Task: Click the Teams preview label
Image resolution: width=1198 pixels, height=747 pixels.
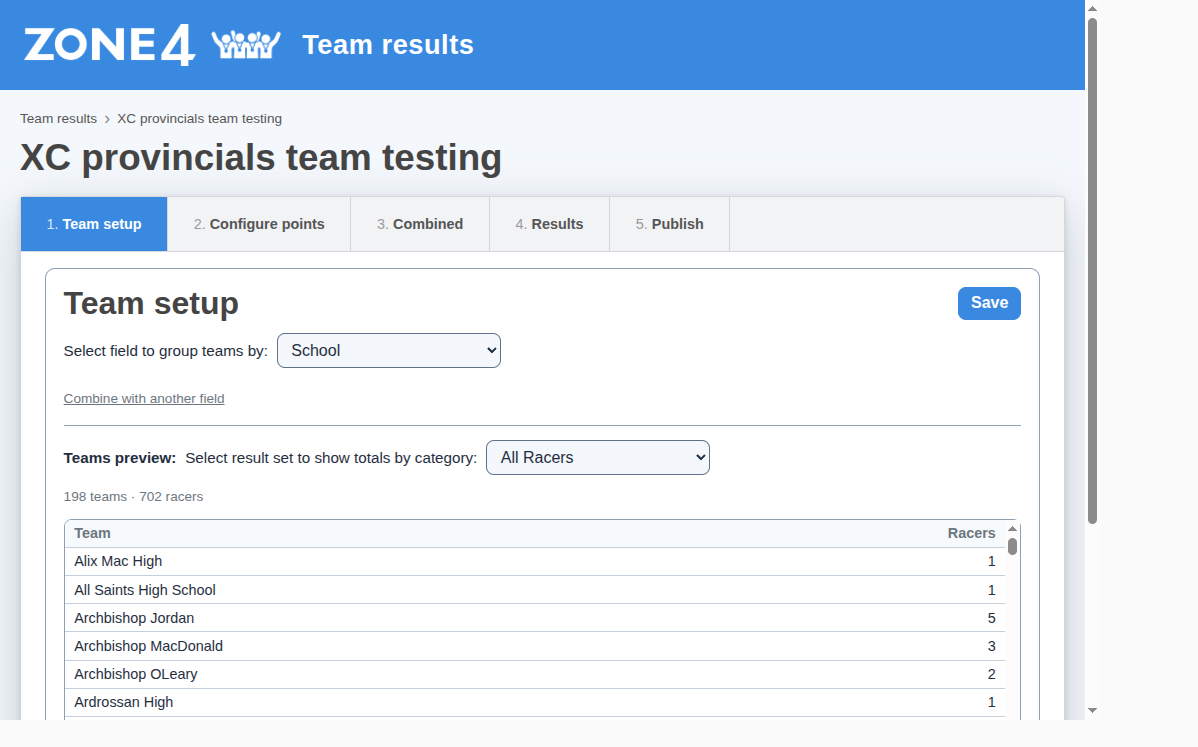Action: click(120, 458)
